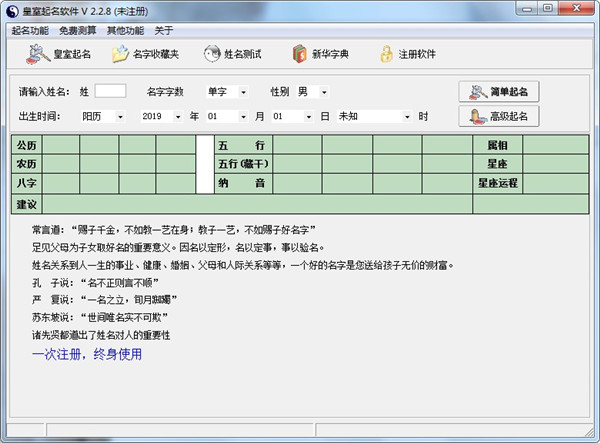Open the 皇室起名 toolbar icon
Screen dimensions: 600x443
(x=38, y=54)
